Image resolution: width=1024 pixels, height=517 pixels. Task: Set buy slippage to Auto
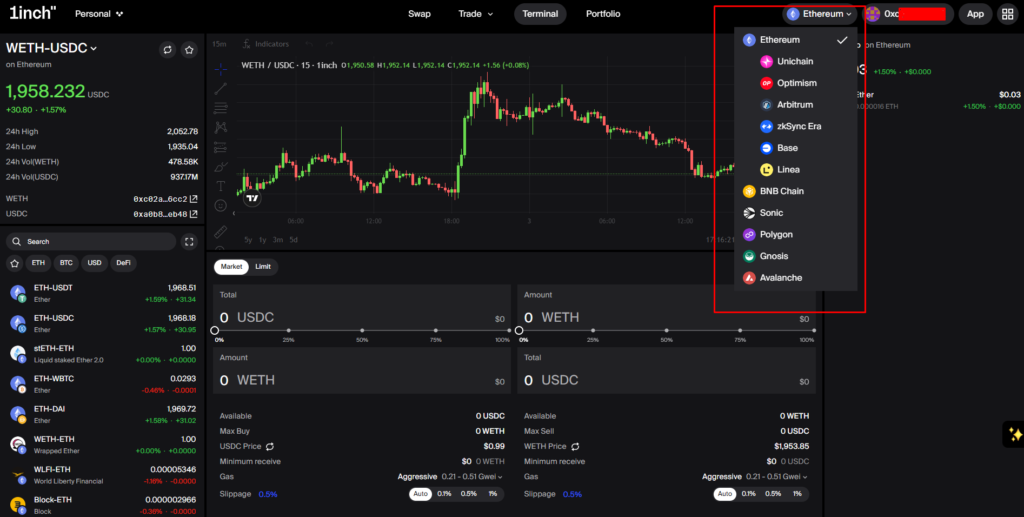[x=421, y=494]
